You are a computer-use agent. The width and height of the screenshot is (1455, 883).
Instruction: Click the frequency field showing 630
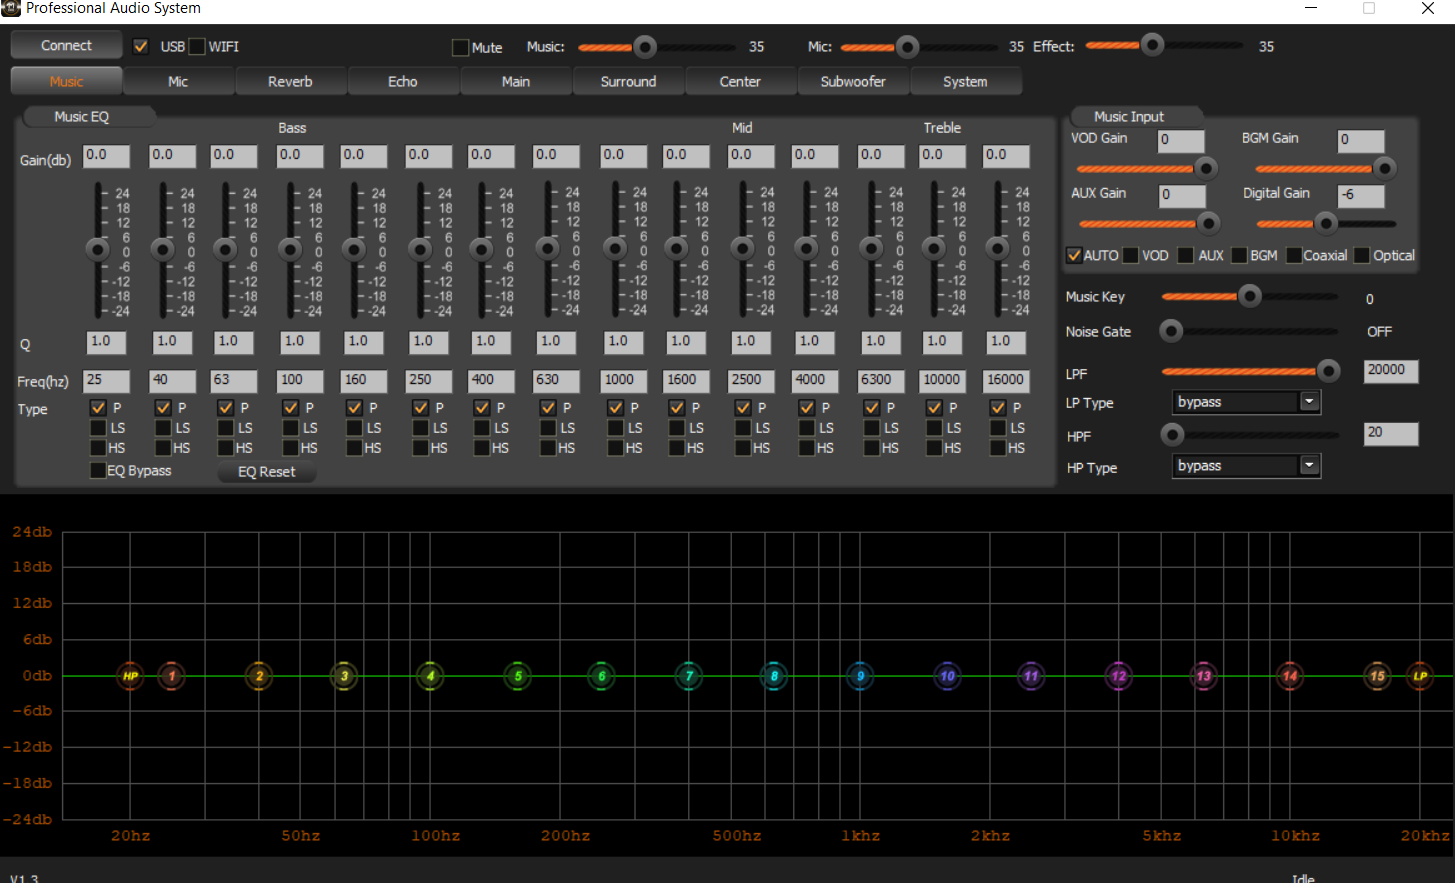click(x=556, y=380)
